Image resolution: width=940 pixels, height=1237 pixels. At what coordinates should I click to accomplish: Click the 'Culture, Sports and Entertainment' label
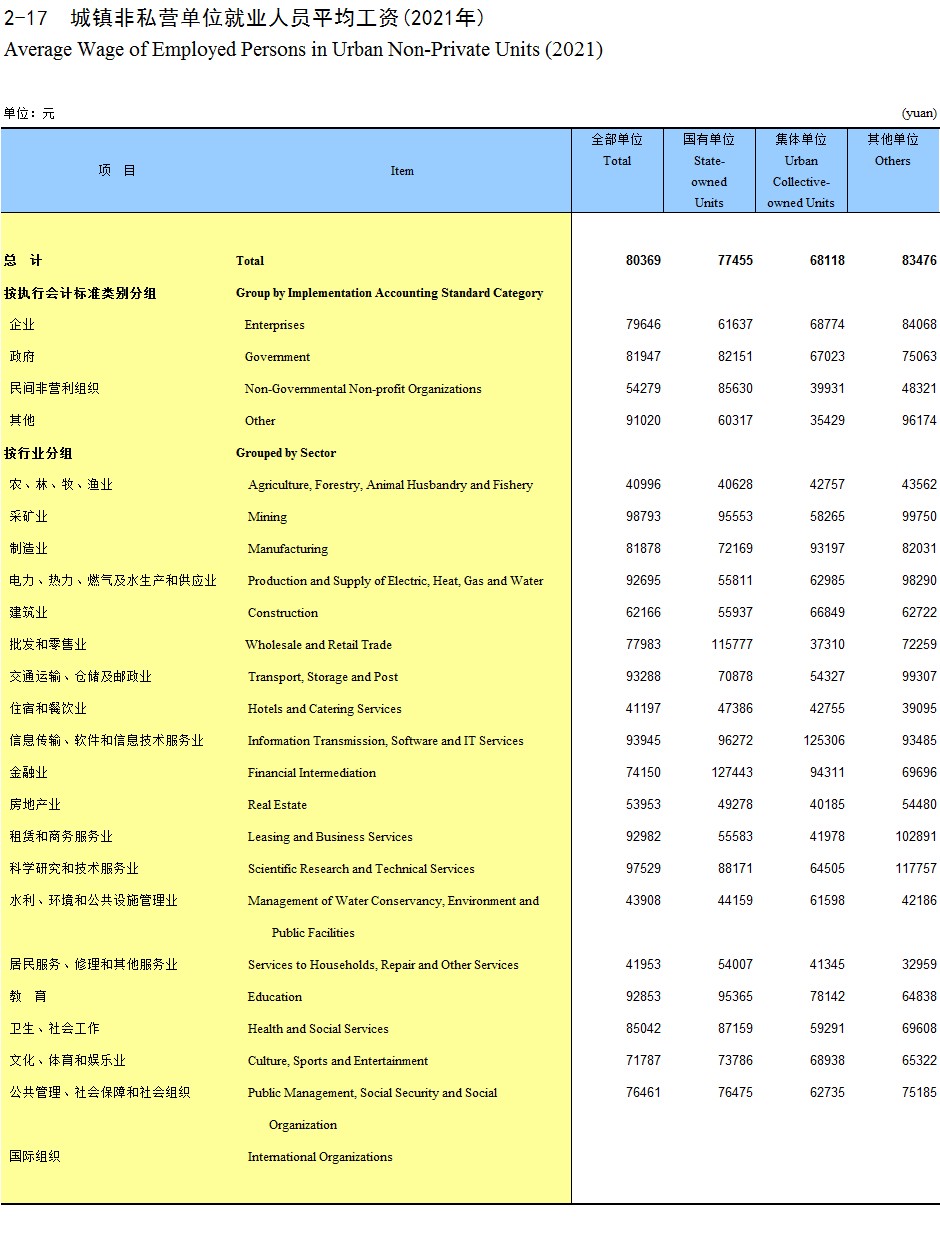tap(337, 1061)
